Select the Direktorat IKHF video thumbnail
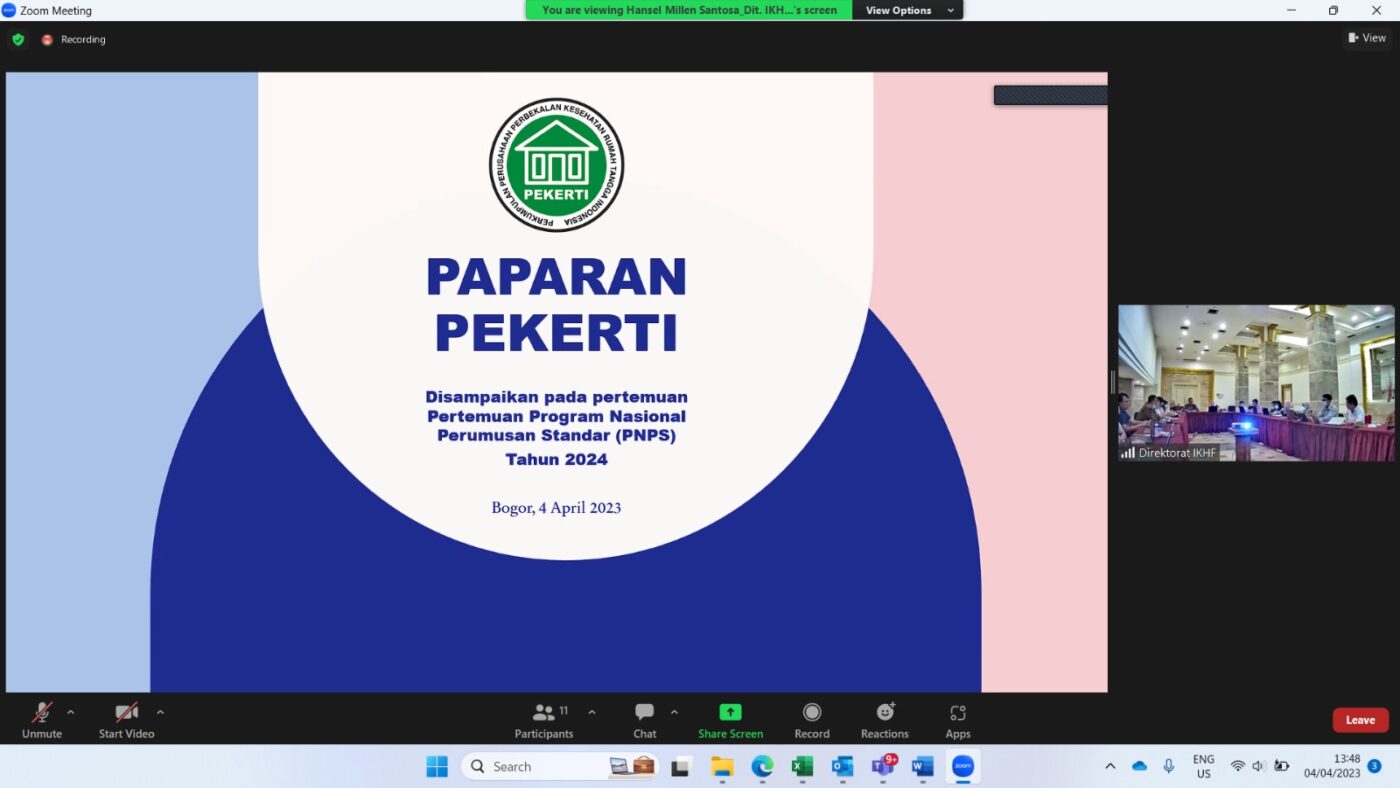The height and width of the screenshot is (788, 1400). coord(1255,382)
